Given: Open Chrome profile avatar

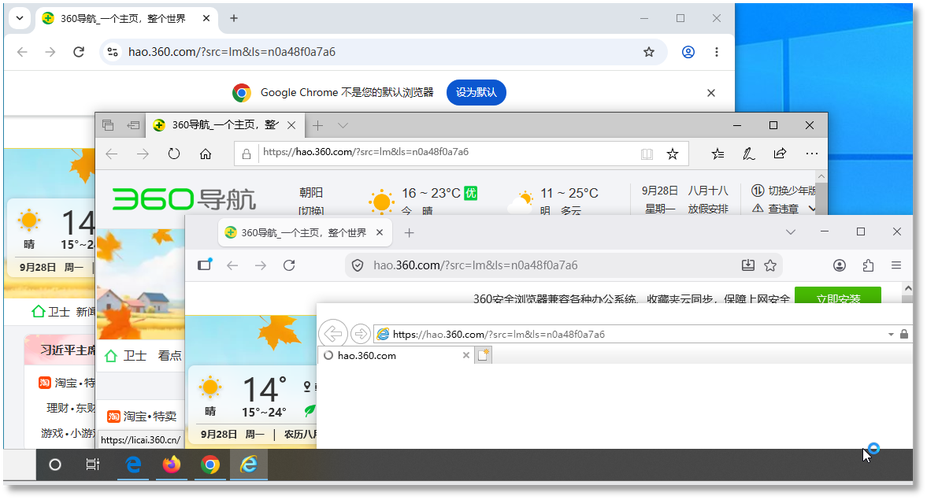Looking at the screenshot, I should (688, 52).
